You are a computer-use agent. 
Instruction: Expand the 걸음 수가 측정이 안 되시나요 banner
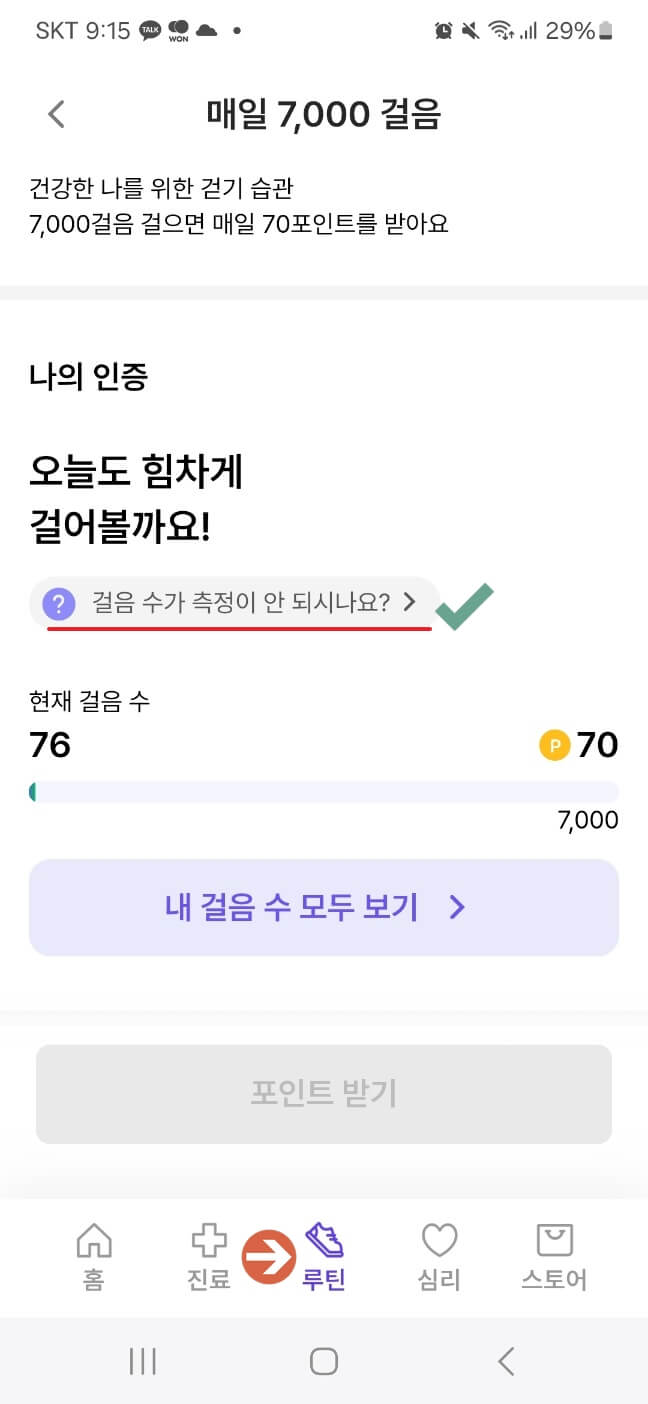(x=230, y=603)
